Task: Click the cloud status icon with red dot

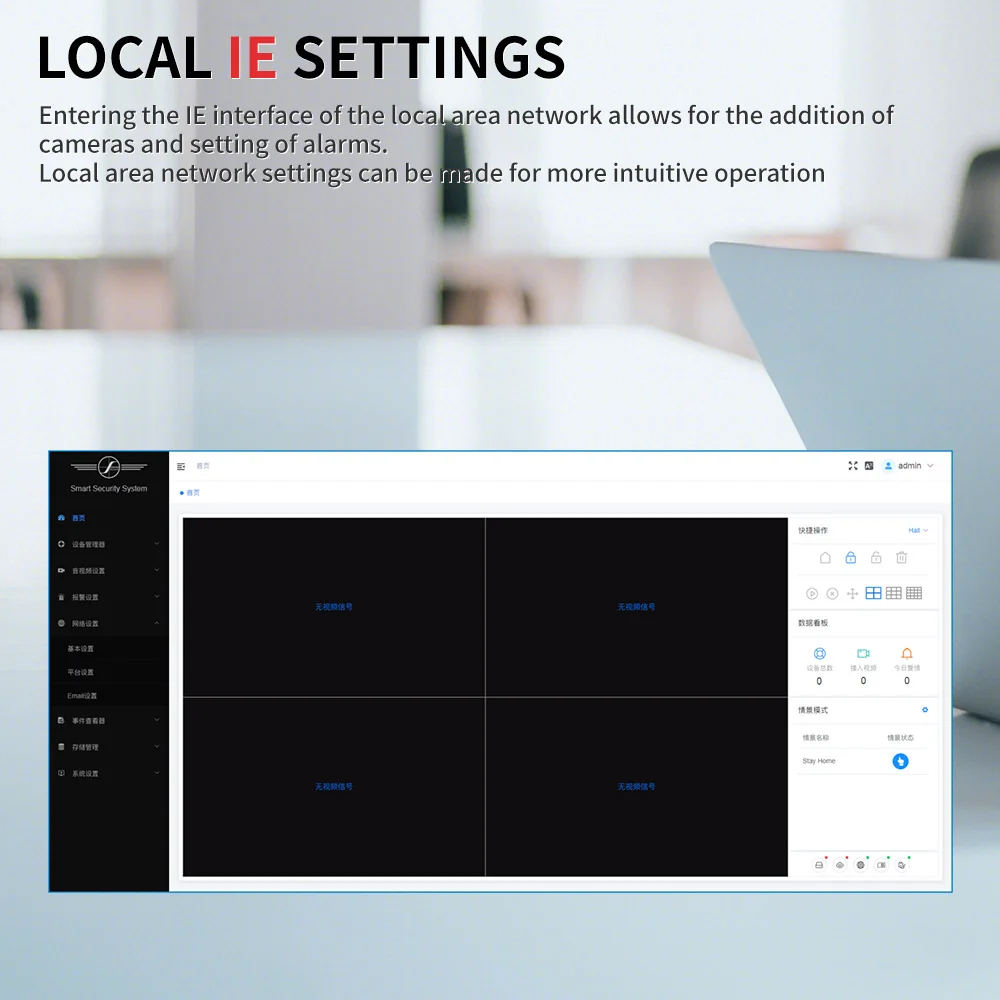Action: coord(840,865)
